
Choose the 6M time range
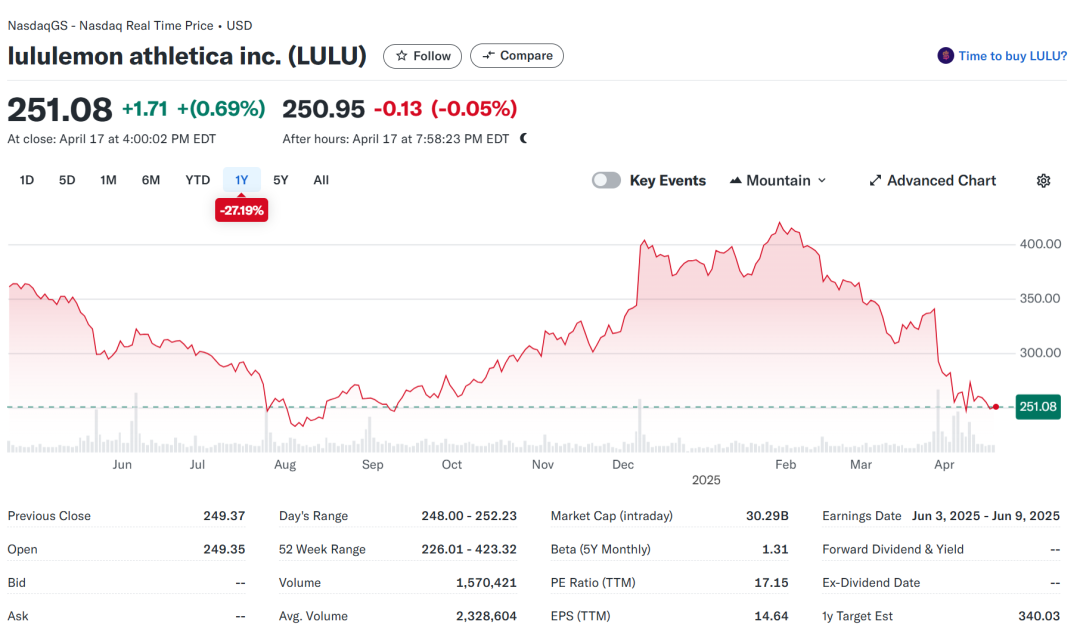point(151,180)
